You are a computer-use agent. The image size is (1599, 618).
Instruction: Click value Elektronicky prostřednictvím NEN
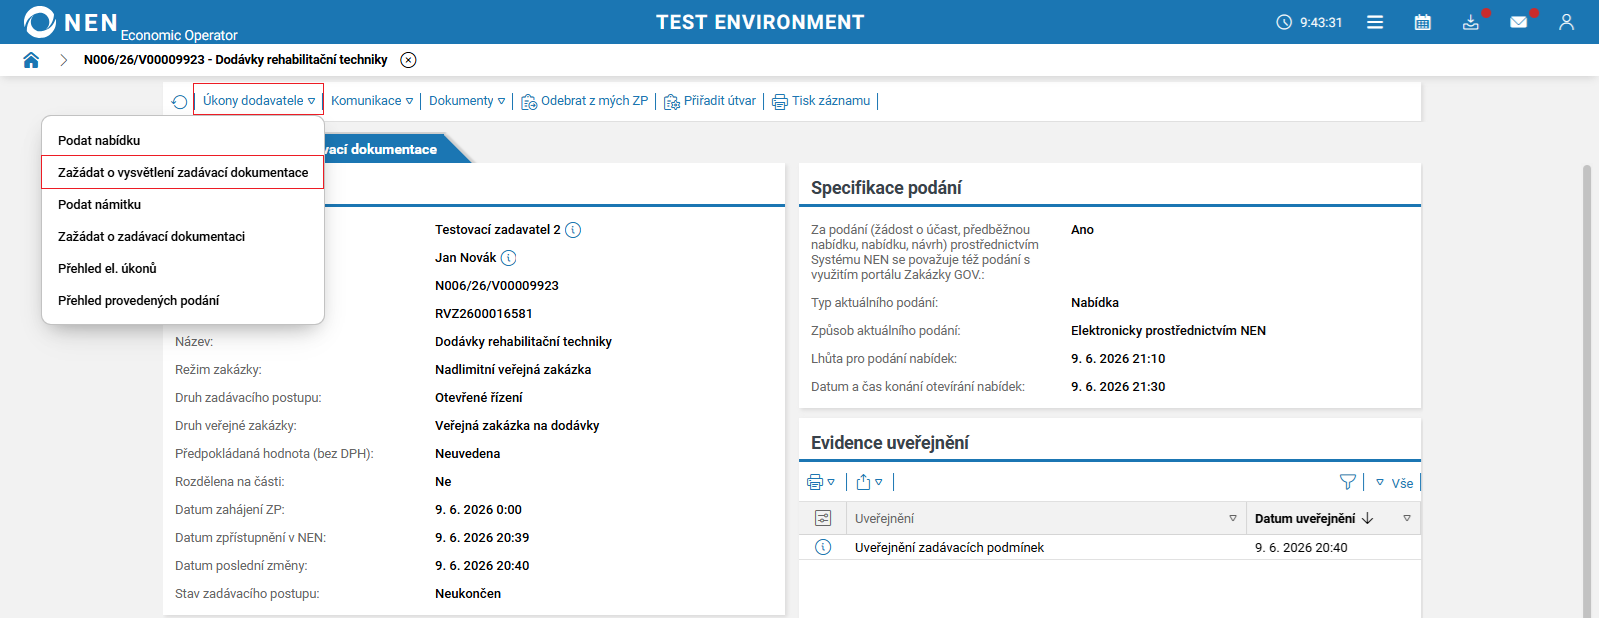[x=1168, y=331]
